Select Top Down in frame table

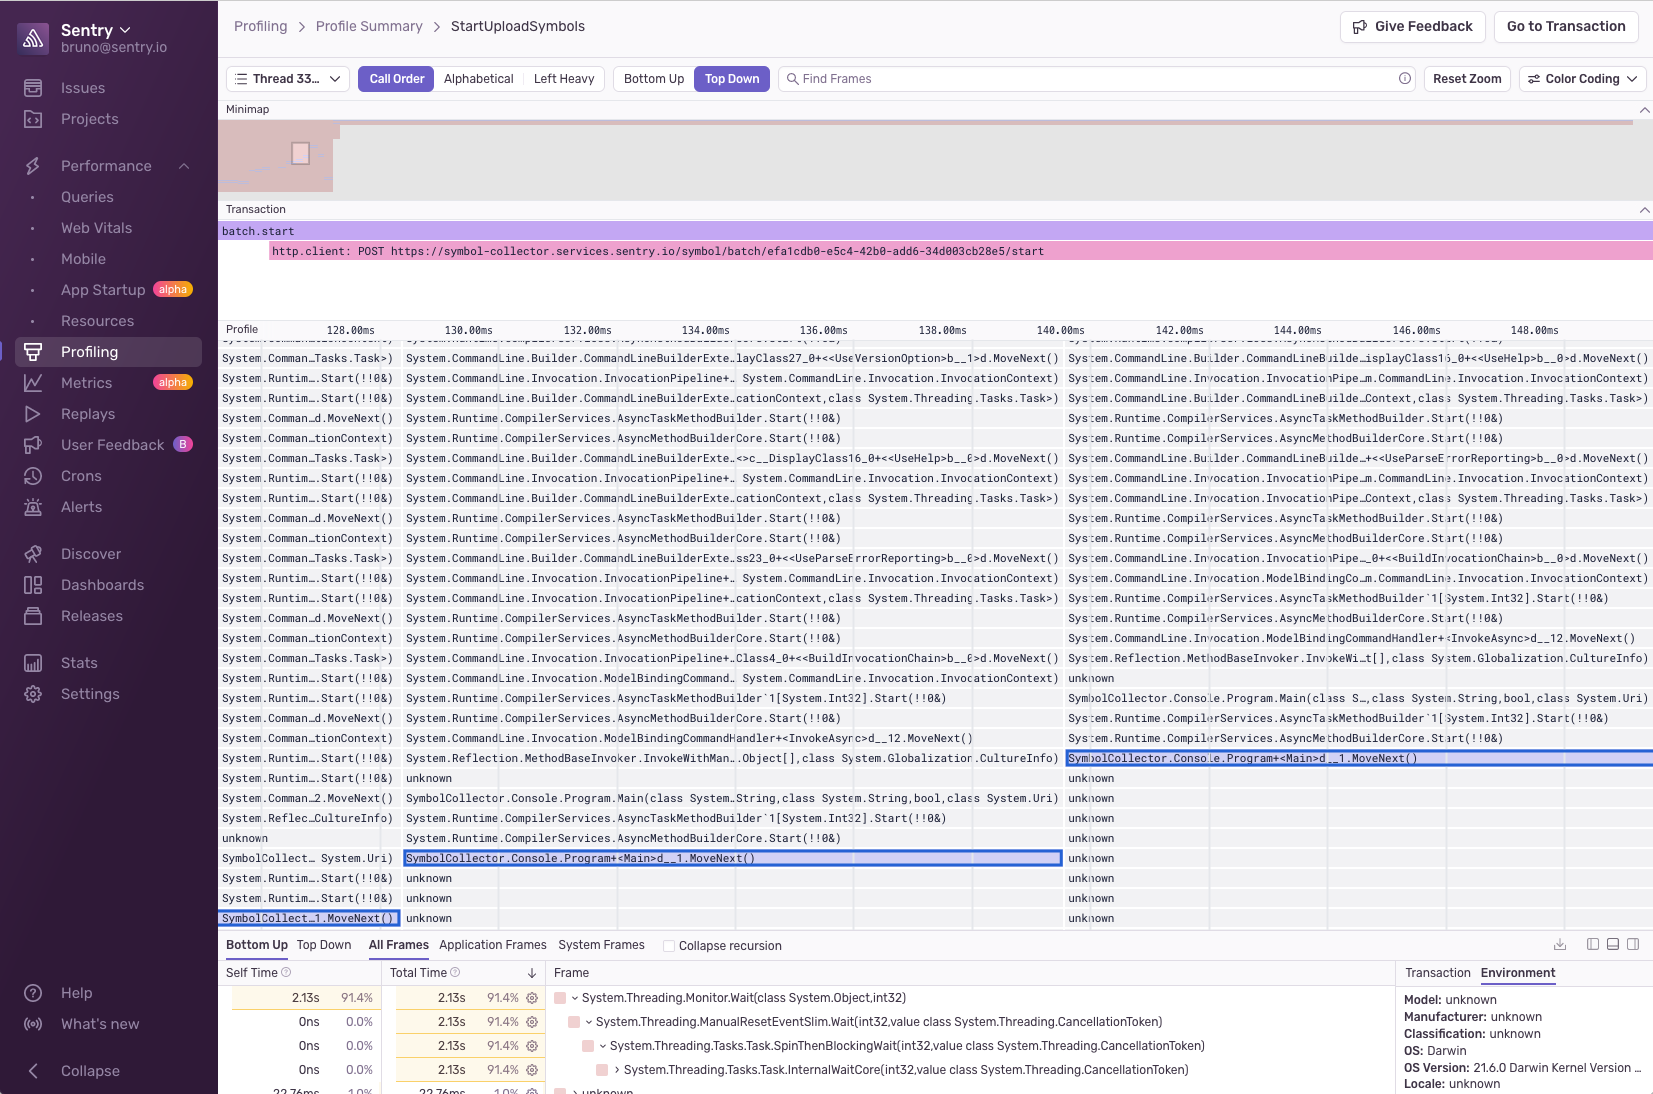324,945
